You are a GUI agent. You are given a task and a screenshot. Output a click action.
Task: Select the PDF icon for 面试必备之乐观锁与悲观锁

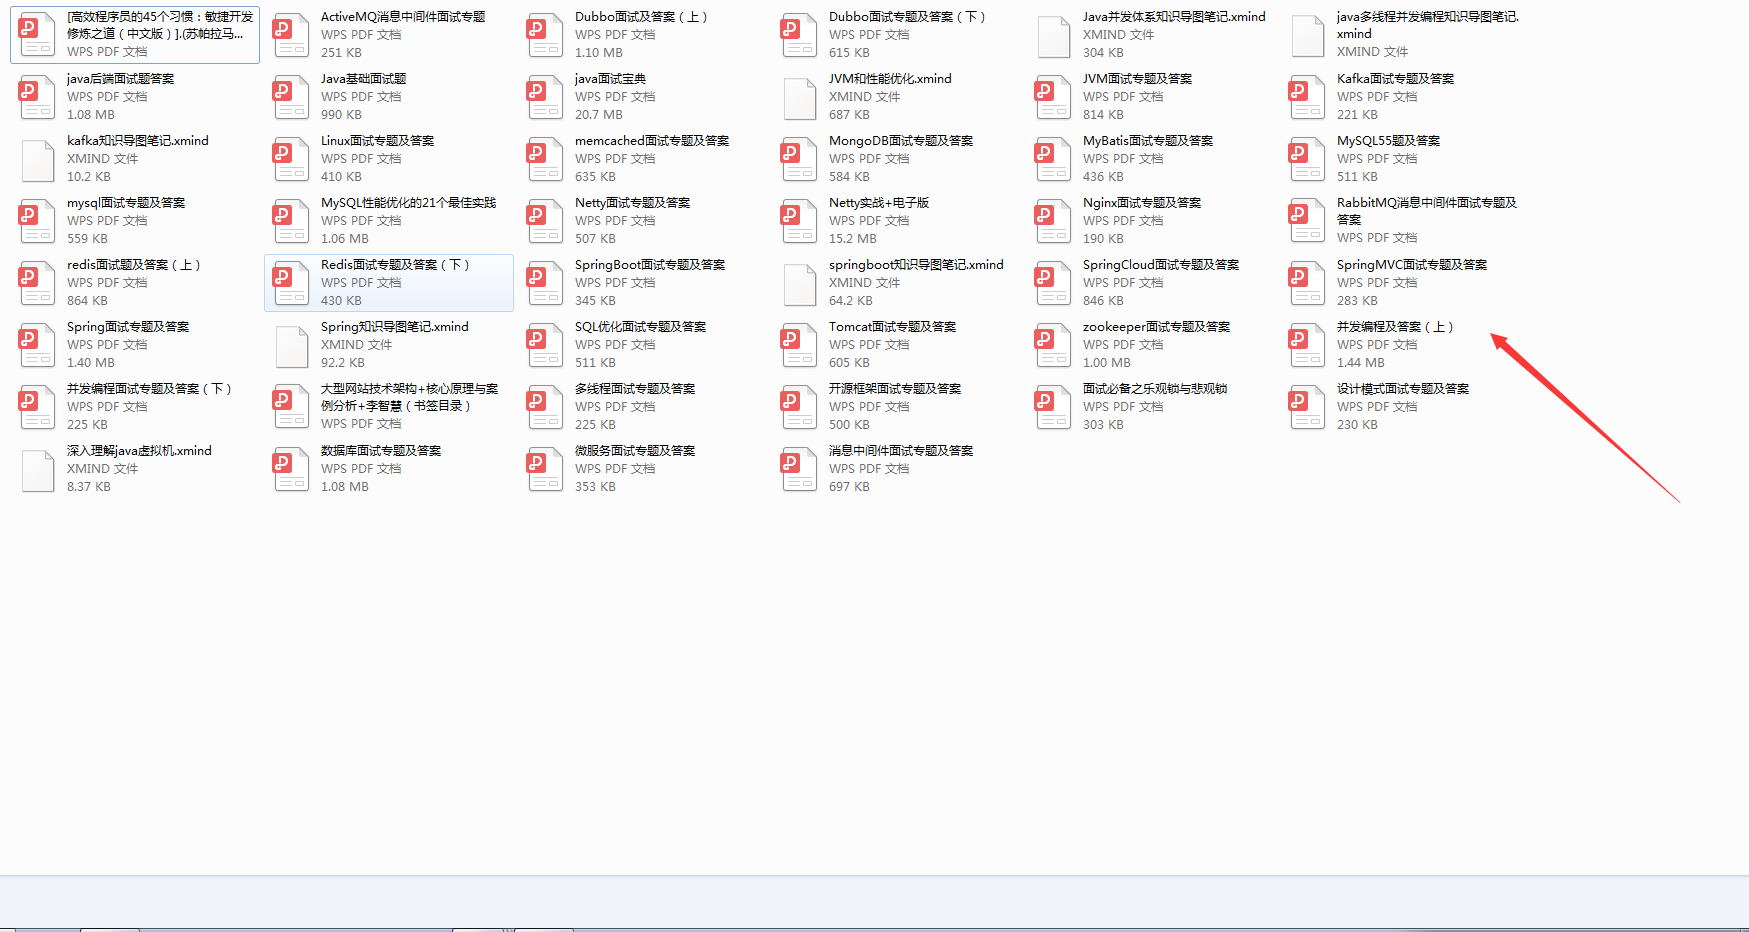[1053, 407]
